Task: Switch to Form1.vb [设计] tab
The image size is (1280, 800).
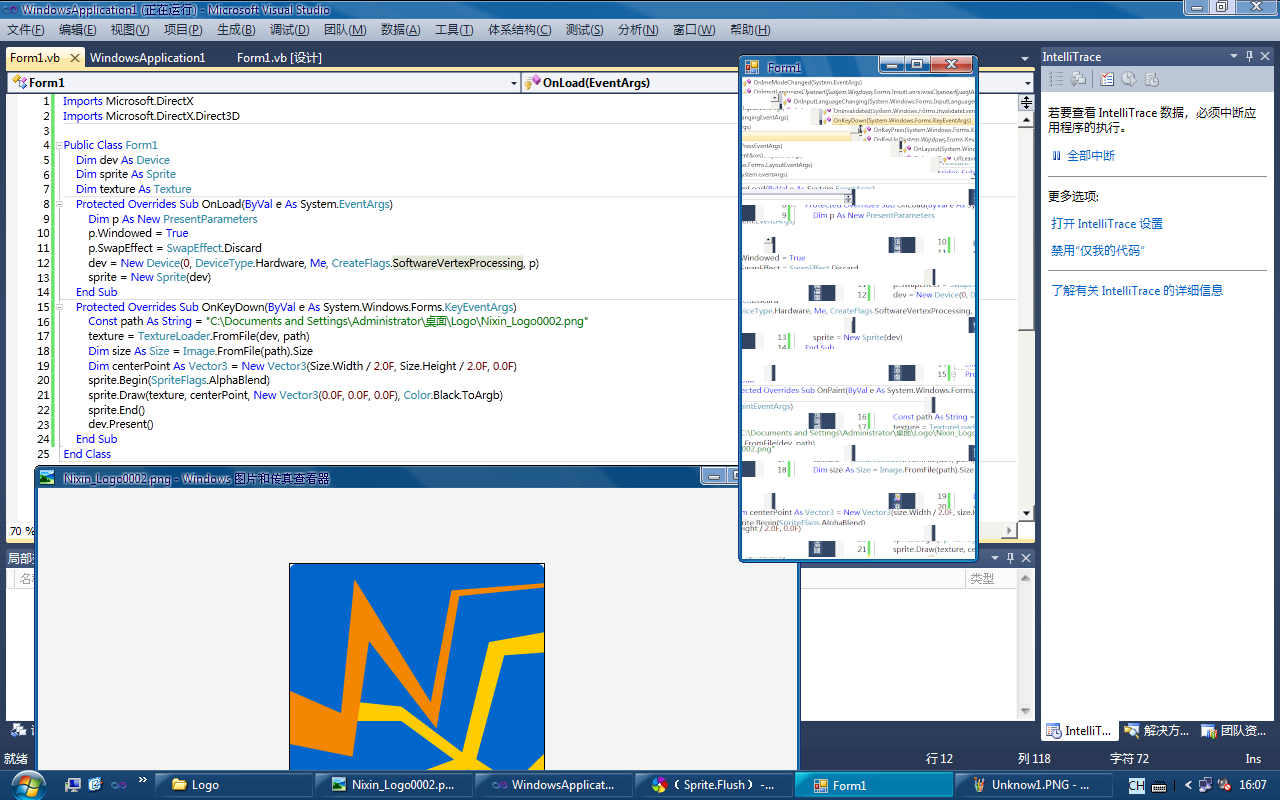Action: click(x=278, y=58)
